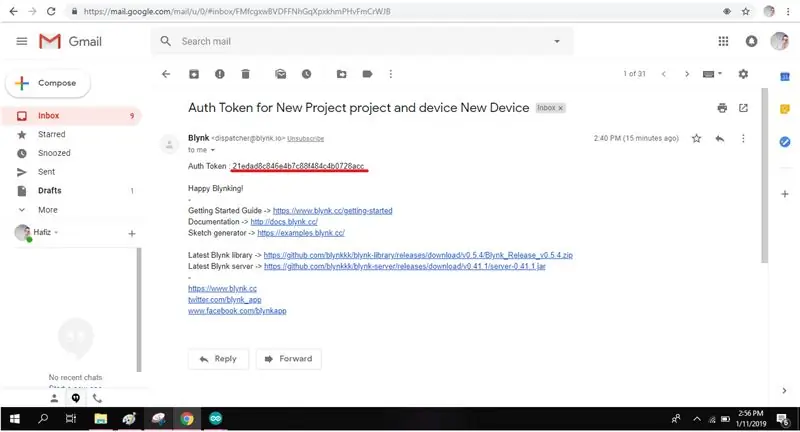Click the Gmail logo
800x432 pixels.
(70, 41)
